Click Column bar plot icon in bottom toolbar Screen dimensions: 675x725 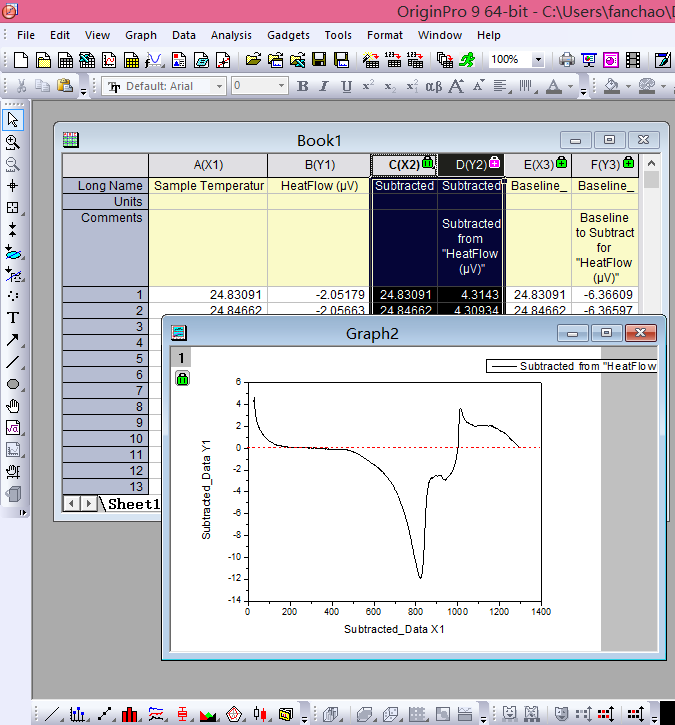coord(129,714)
